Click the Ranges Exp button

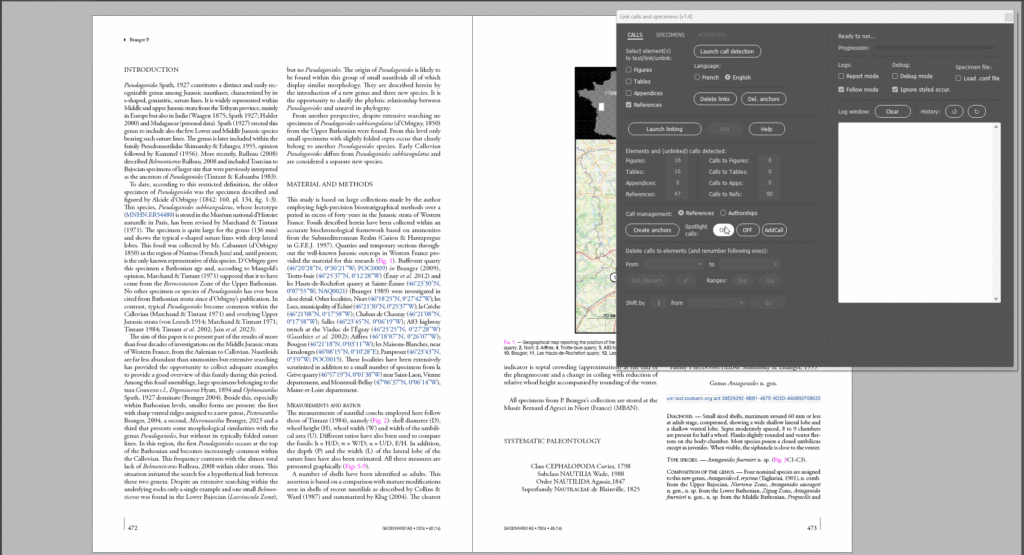click(x=743, y=280)
